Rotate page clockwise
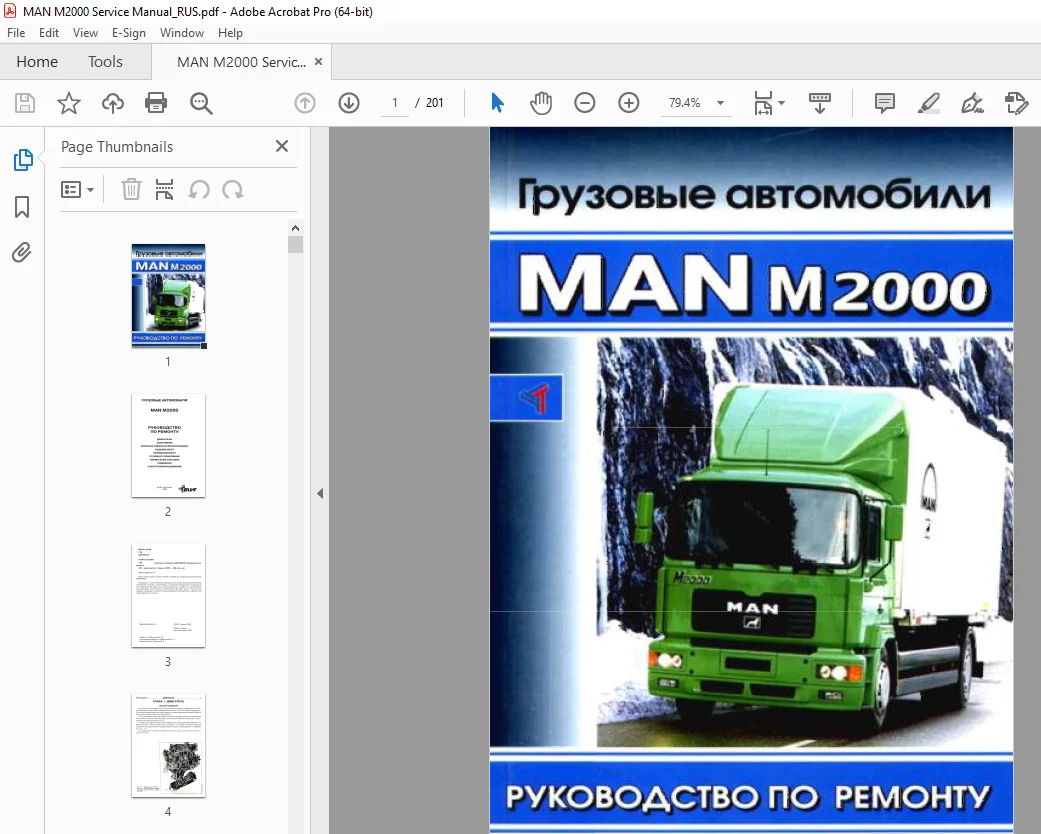The image size is (1041, 834). [232, 190]
